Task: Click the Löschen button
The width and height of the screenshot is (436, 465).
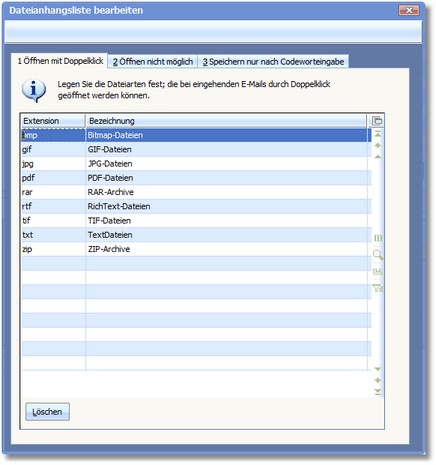Action: pos(48,412)
